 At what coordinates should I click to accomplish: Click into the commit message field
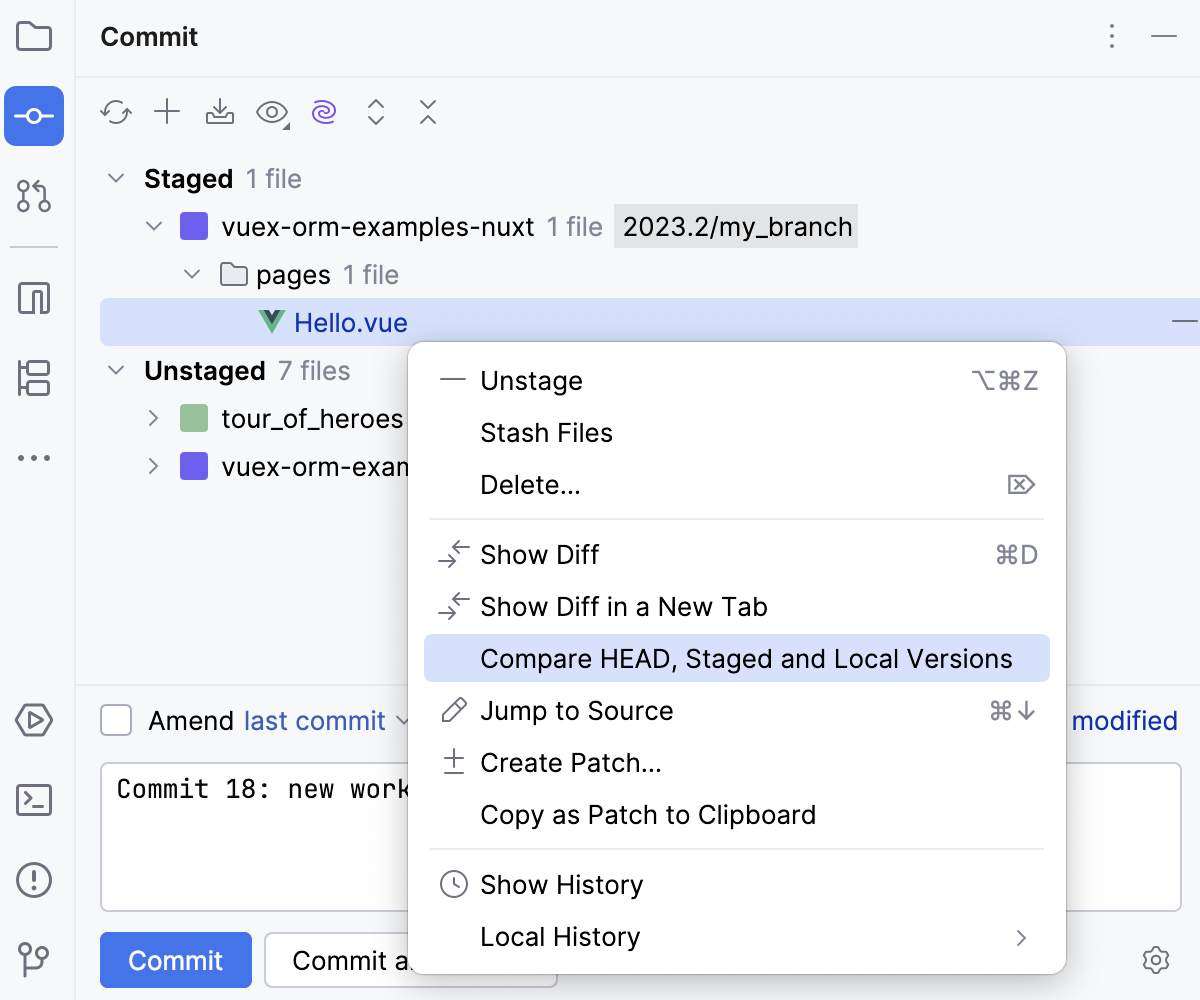tap(255, 837)
